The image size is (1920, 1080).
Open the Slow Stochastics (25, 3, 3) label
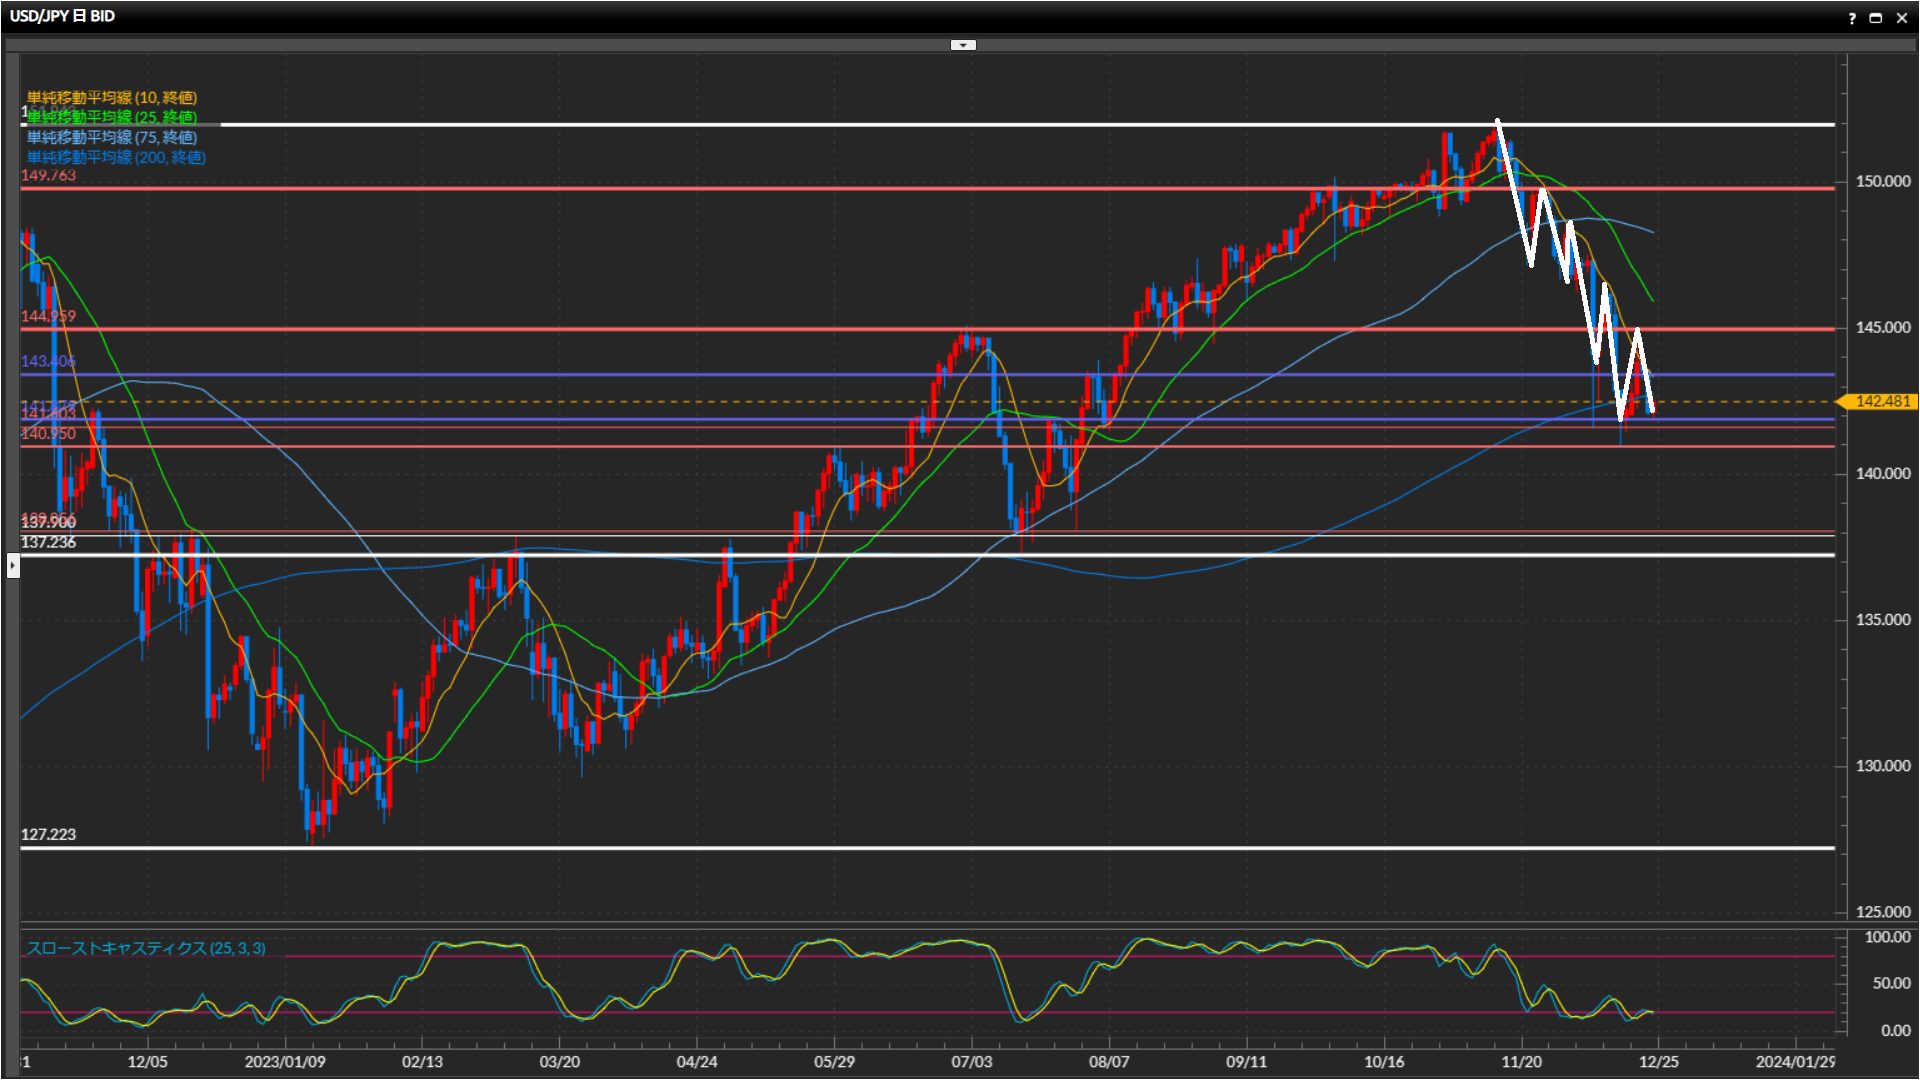(145, 948)
